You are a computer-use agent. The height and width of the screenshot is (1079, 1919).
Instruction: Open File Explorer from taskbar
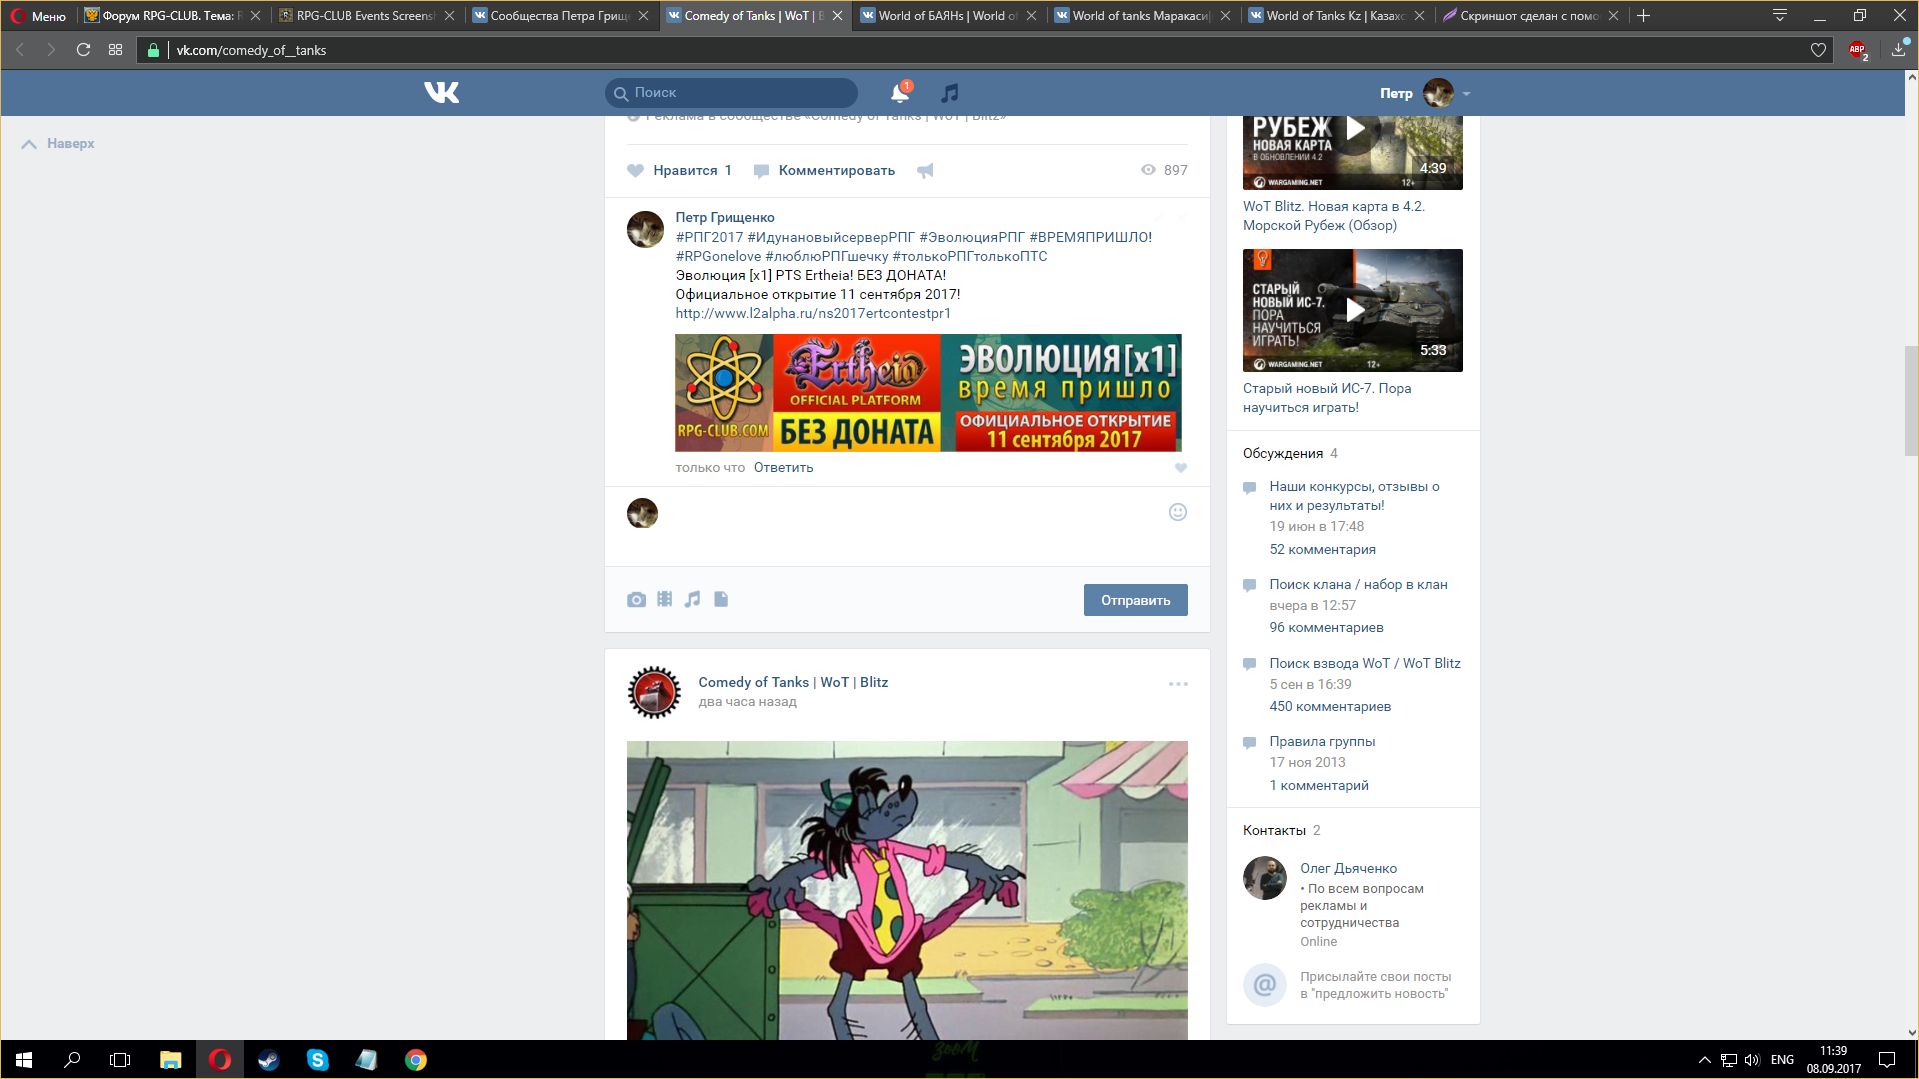click(x=170, y=1060)
